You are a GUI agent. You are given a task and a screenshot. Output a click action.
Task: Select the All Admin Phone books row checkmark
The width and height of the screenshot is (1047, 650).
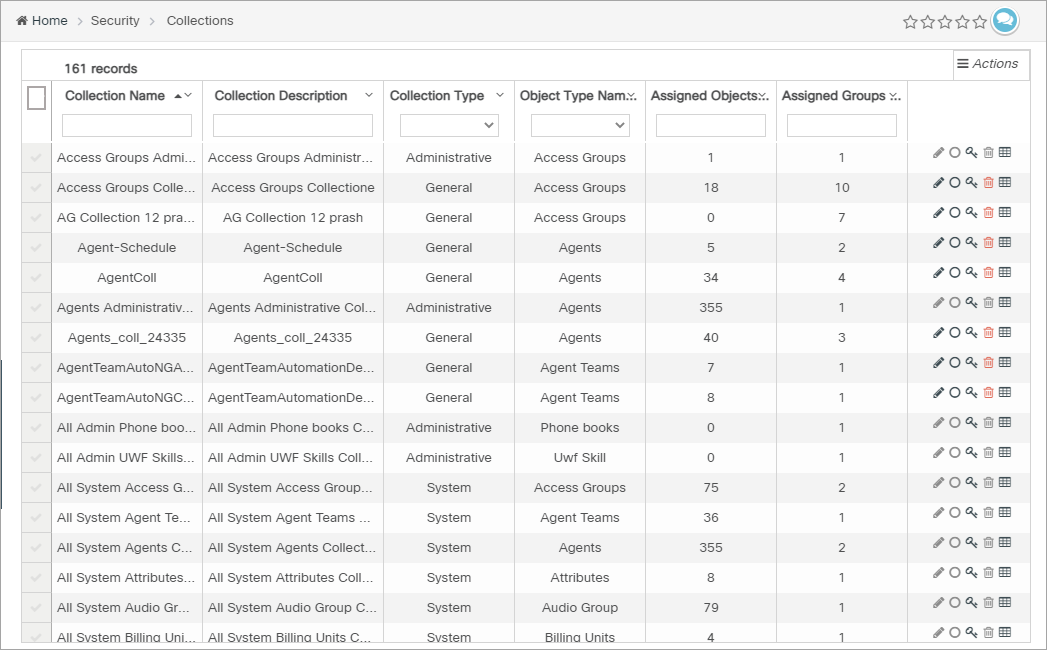click(x=36, y=428)
